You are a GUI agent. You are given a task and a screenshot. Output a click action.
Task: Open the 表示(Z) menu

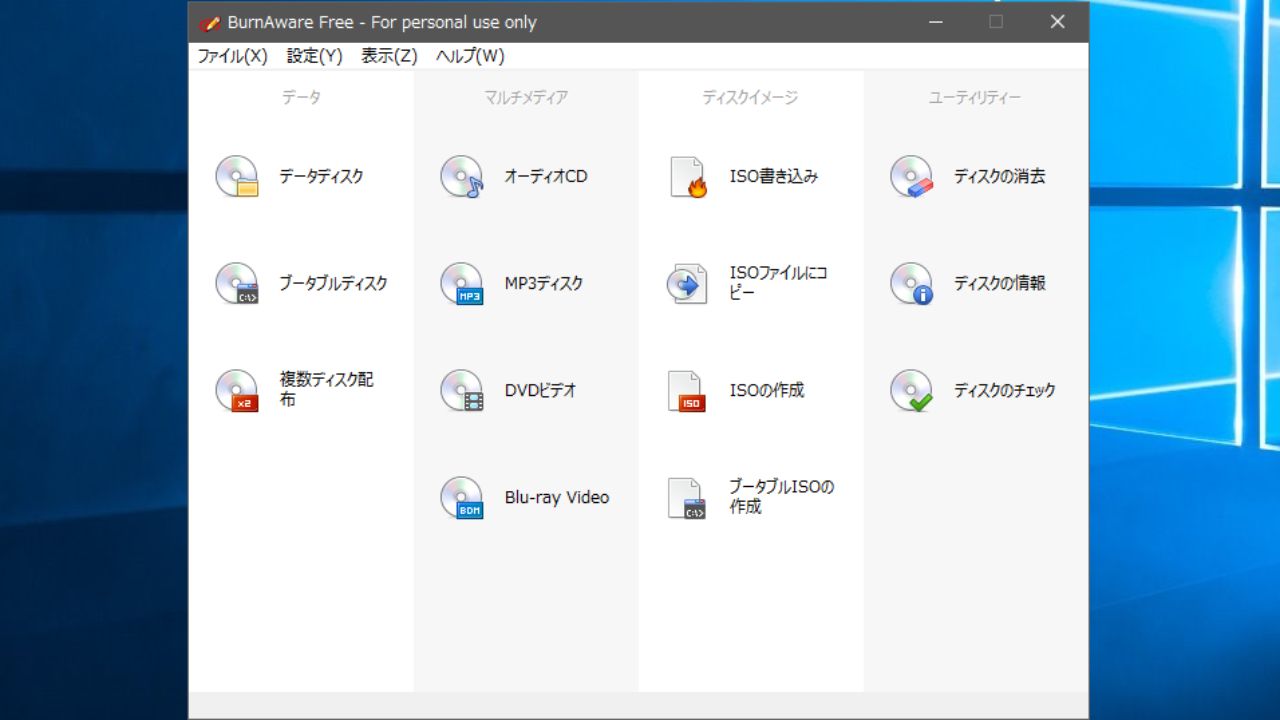(390, 56)
